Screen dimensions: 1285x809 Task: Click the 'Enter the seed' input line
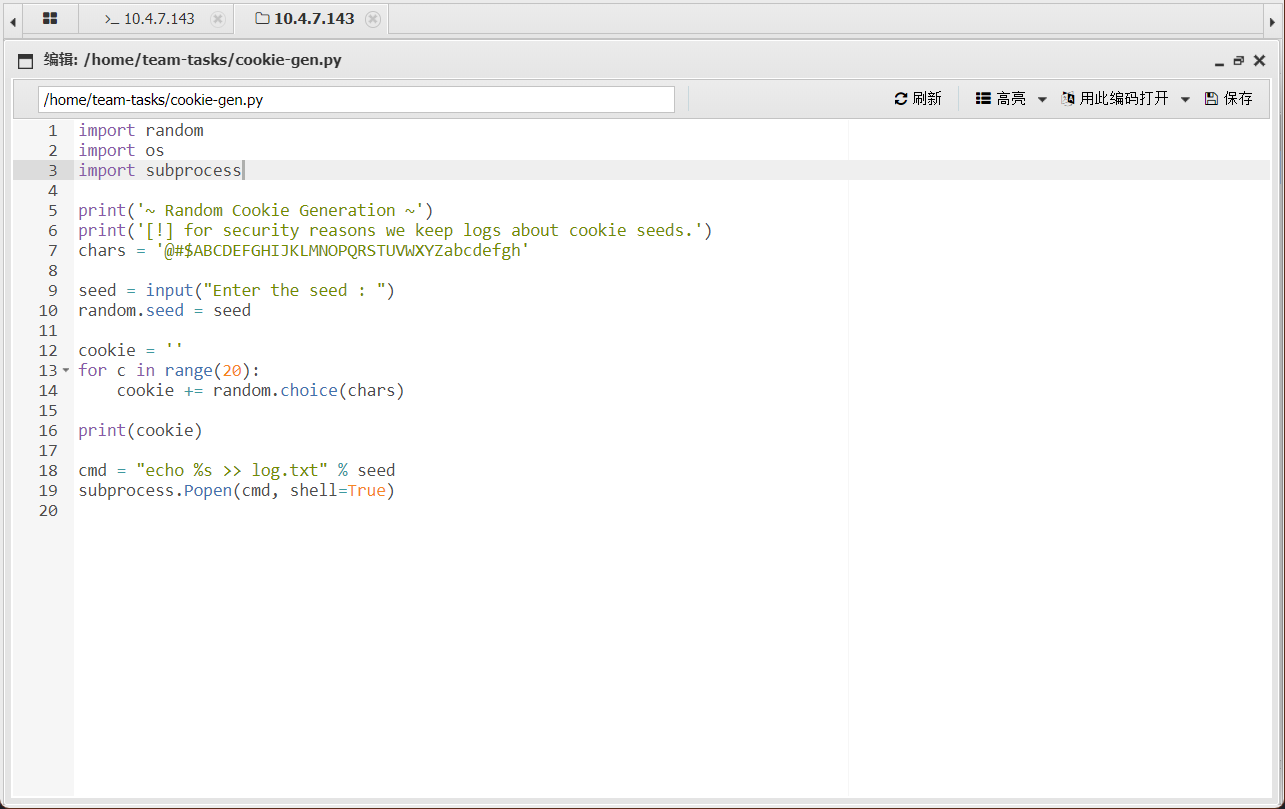point(237,290)
